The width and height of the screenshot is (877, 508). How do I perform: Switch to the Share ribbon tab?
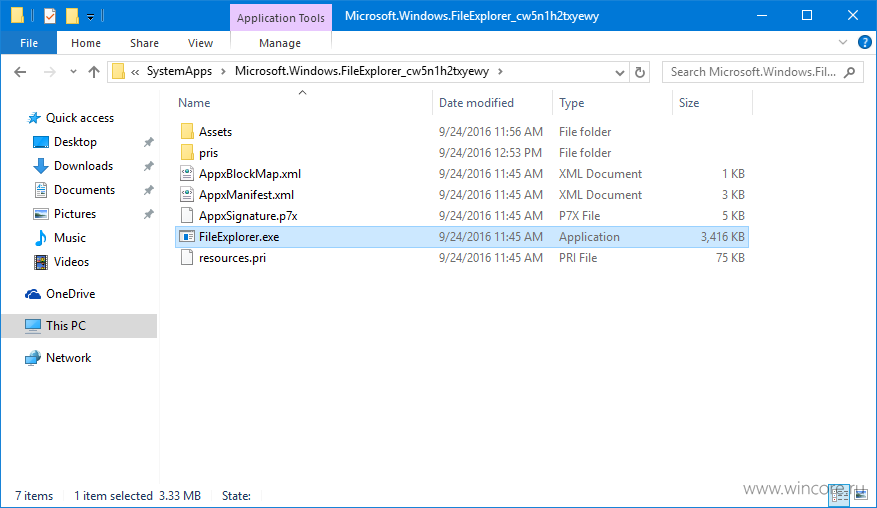144,43
